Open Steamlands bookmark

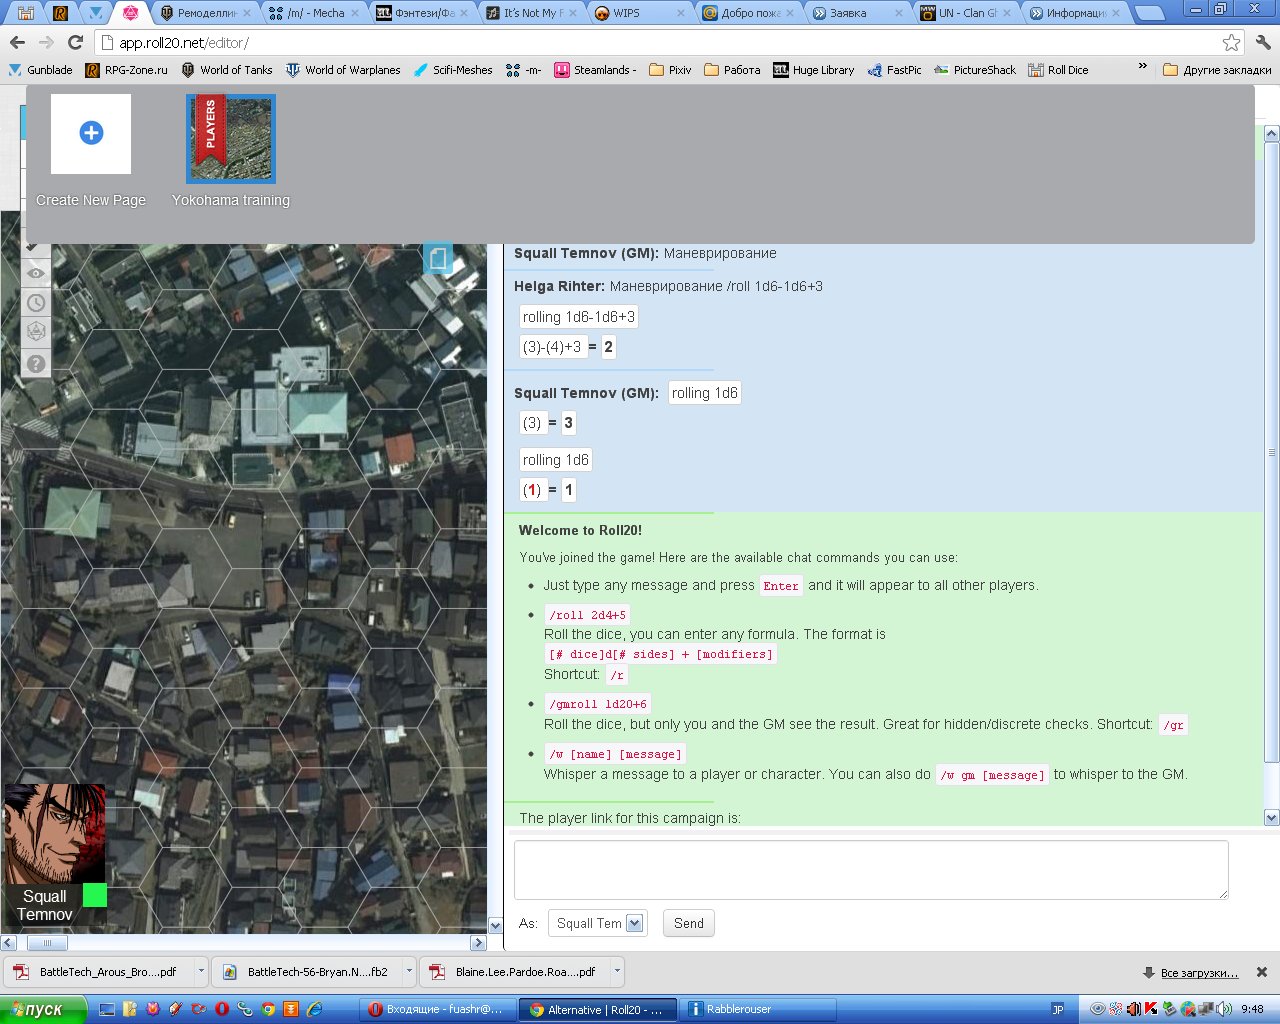point(595,70)
